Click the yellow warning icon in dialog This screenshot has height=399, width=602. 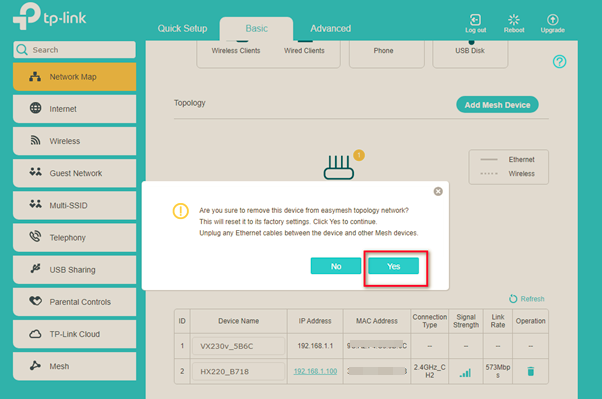click(x=180, y=211)
